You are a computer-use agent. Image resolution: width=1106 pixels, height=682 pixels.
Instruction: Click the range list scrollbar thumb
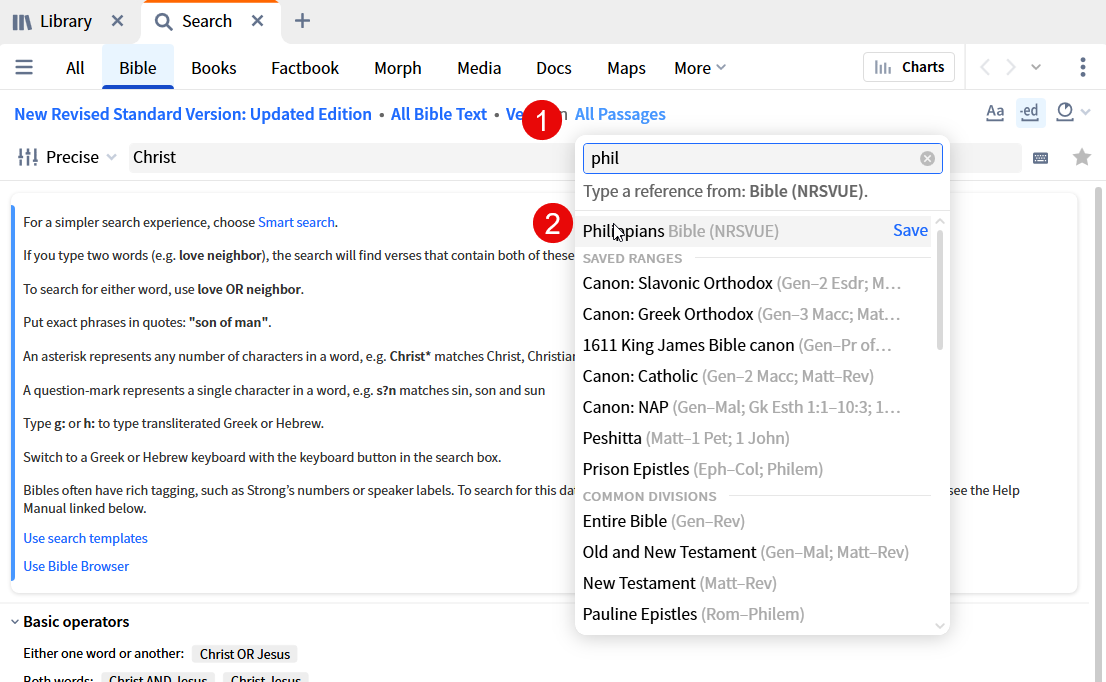(x=940, y=290)
